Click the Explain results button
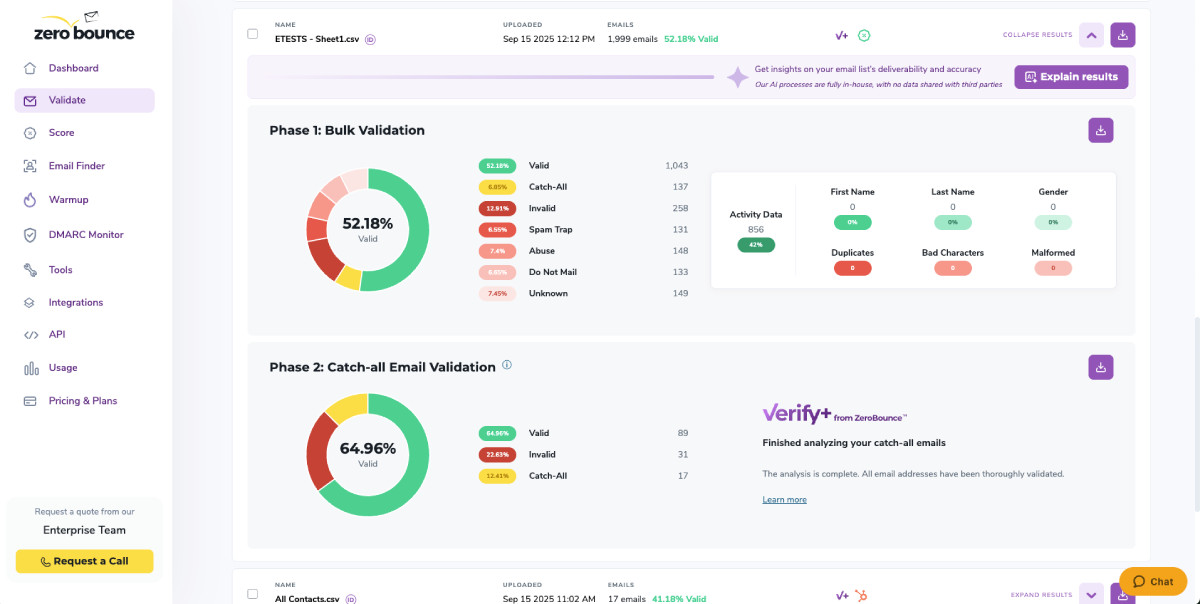 click(x=1070, y=76)
